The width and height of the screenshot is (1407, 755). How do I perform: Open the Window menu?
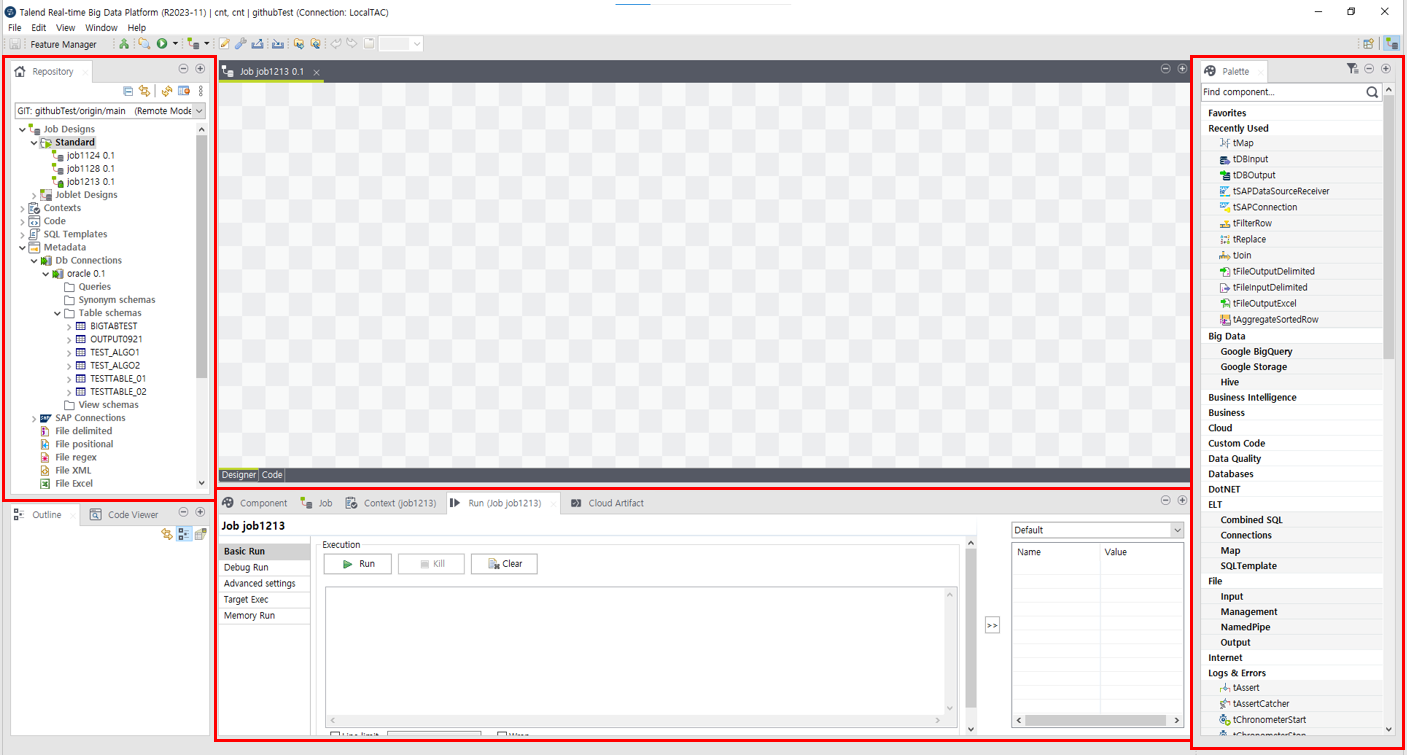pos(101,28)
